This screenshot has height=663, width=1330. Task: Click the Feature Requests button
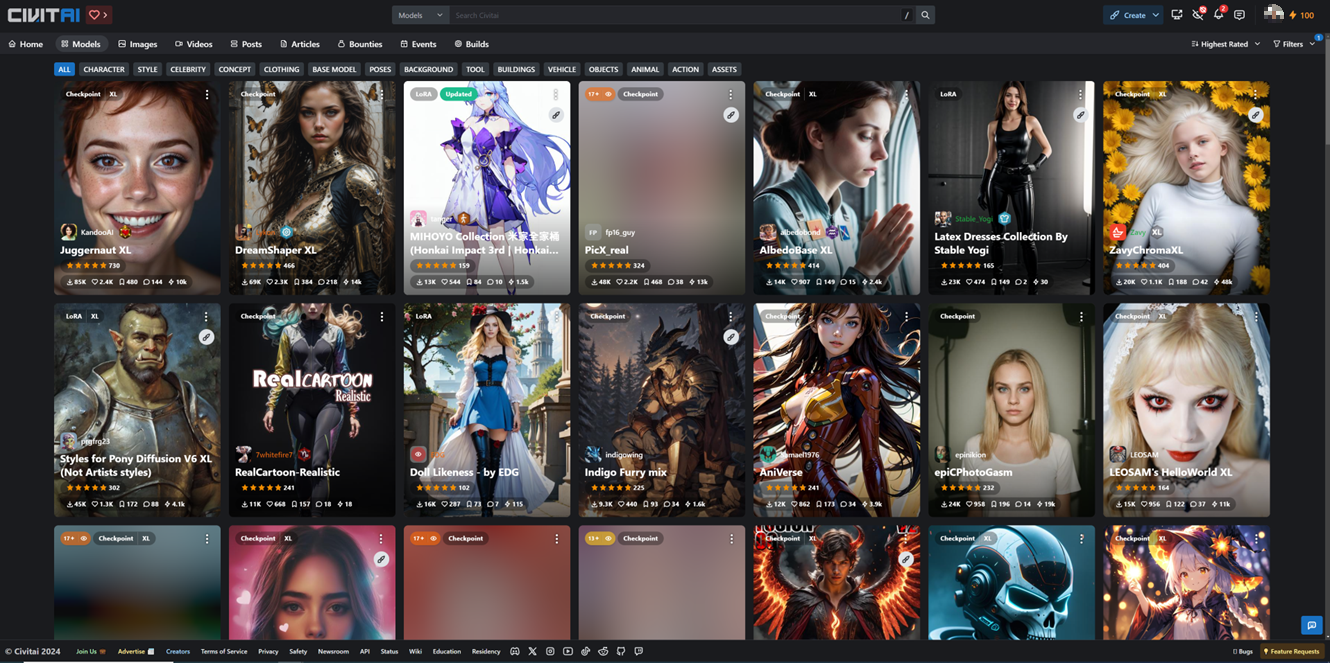(1291, 651)
